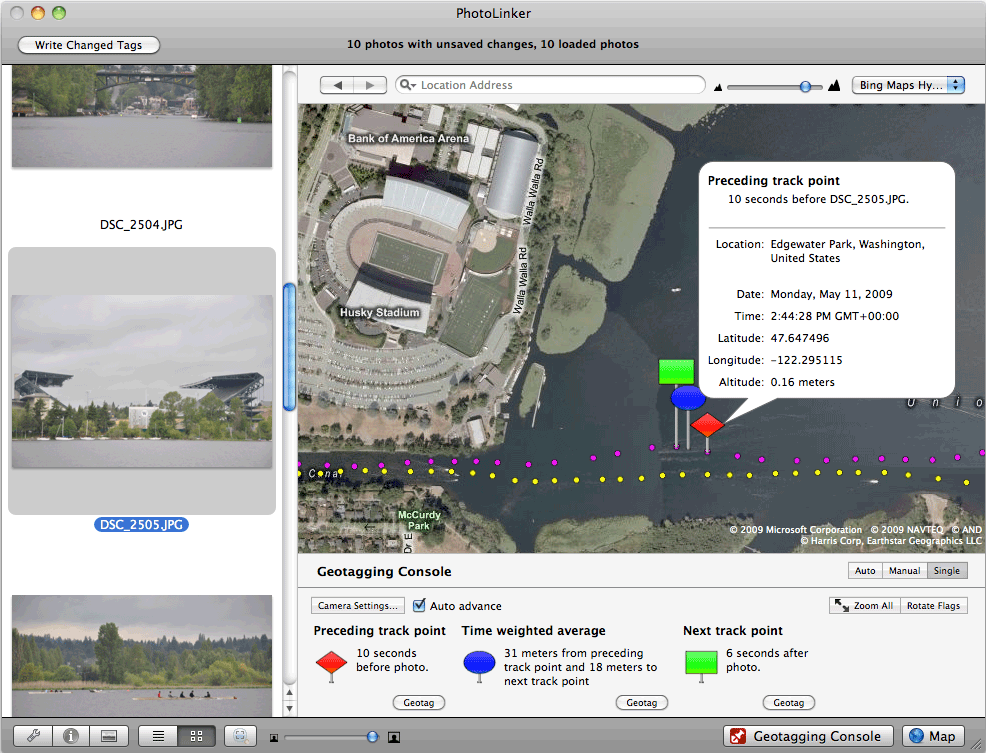Viewport: 986px width, 753px height.
Task: Show the photo info panel
Action: 71,735
